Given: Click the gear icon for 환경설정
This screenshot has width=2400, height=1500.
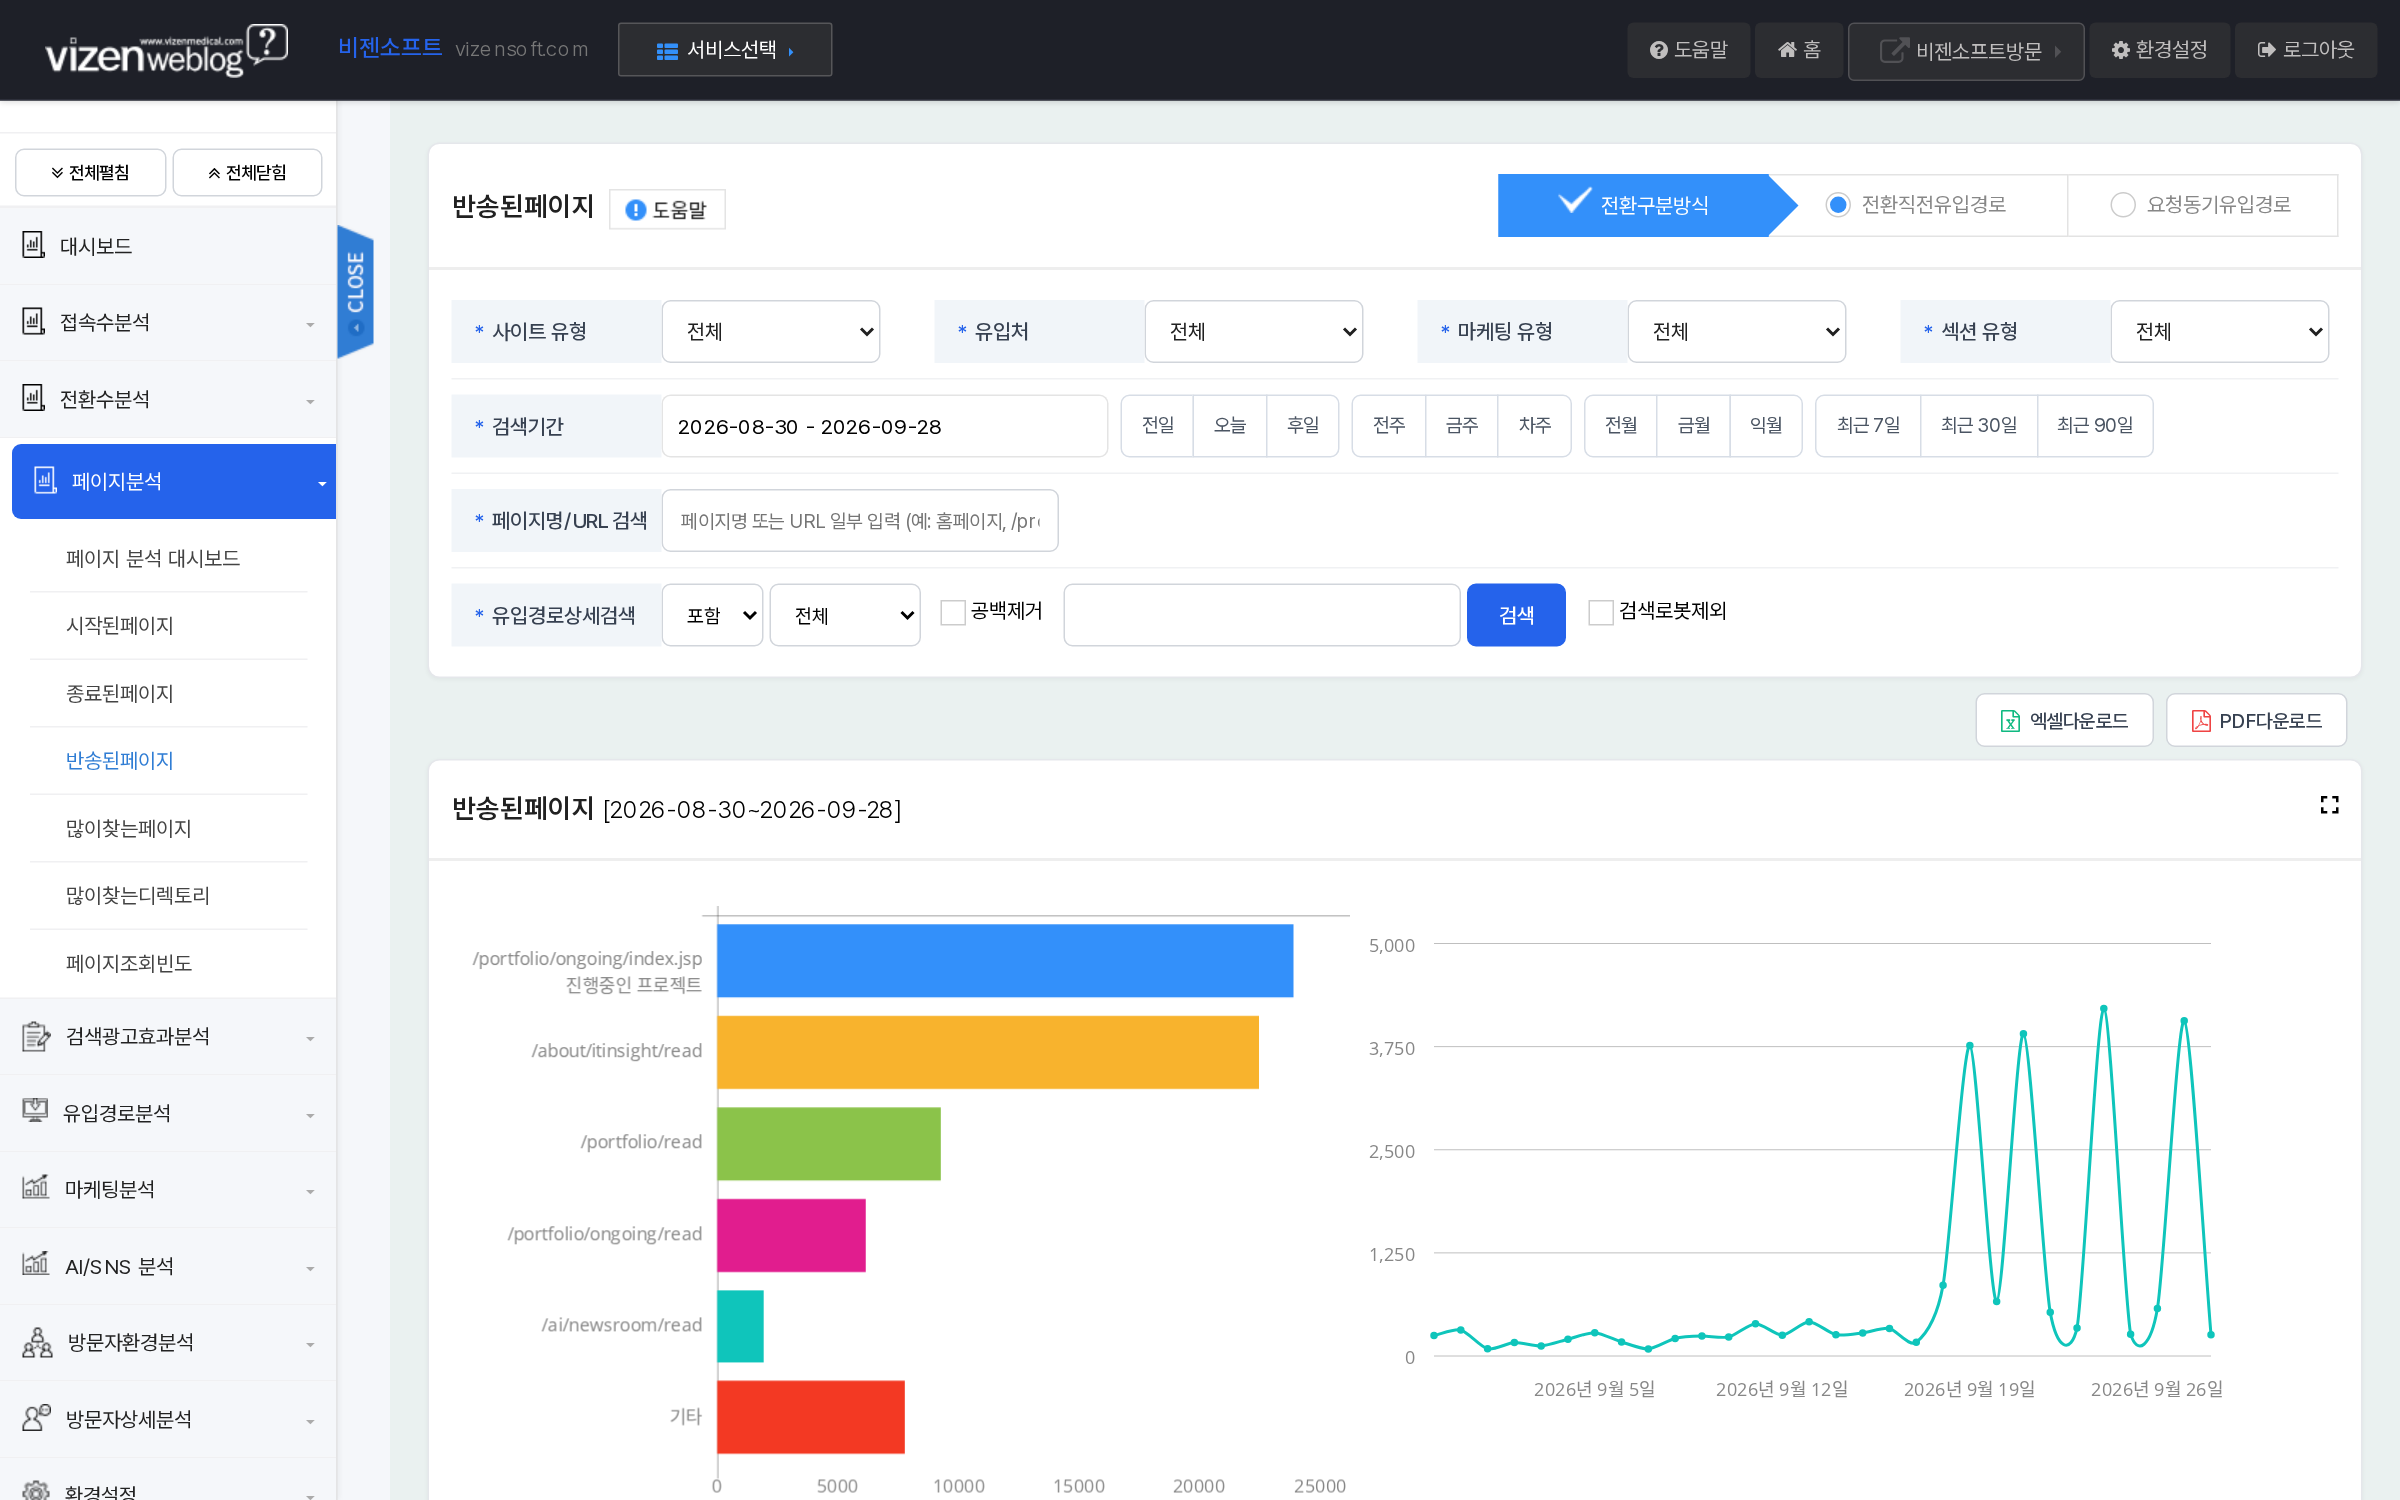Looking at the screenshot, I should pos(2120,50).
